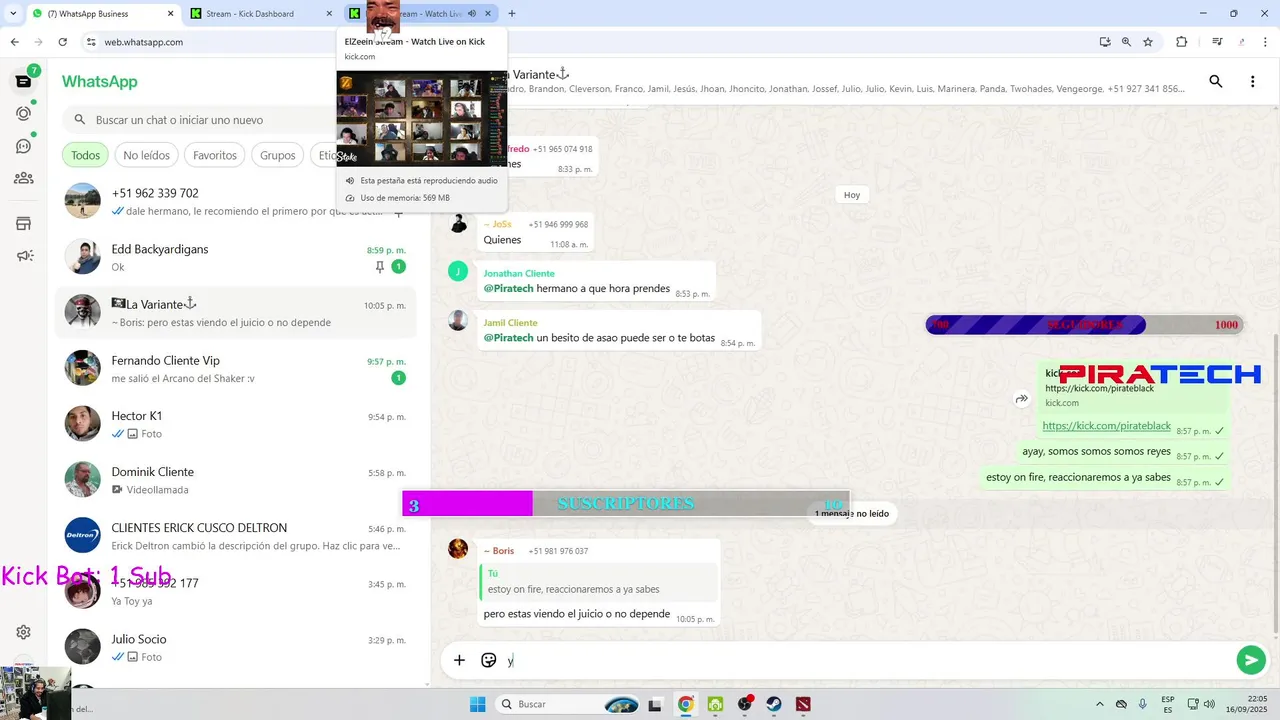Open the Channels sidebar icon
The image size is (1280, 720).
[x=23, y=146]
